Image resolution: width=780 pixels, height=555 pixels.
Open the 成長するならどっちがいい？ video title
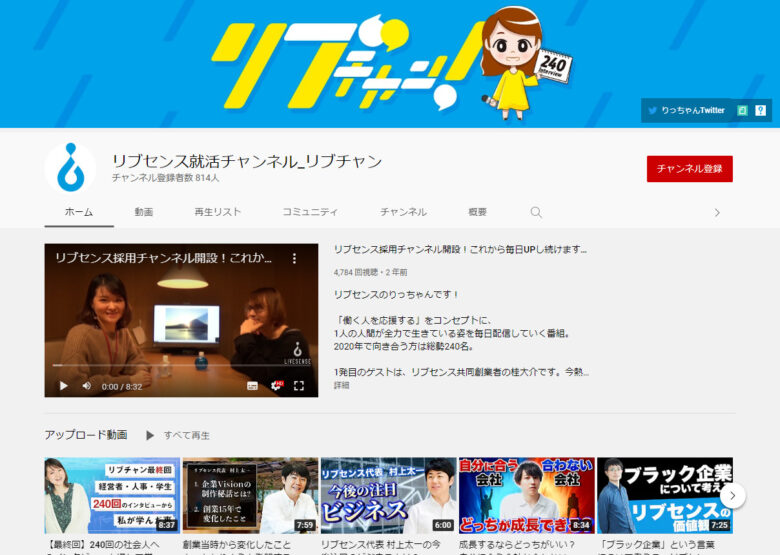tap(517, 545)
